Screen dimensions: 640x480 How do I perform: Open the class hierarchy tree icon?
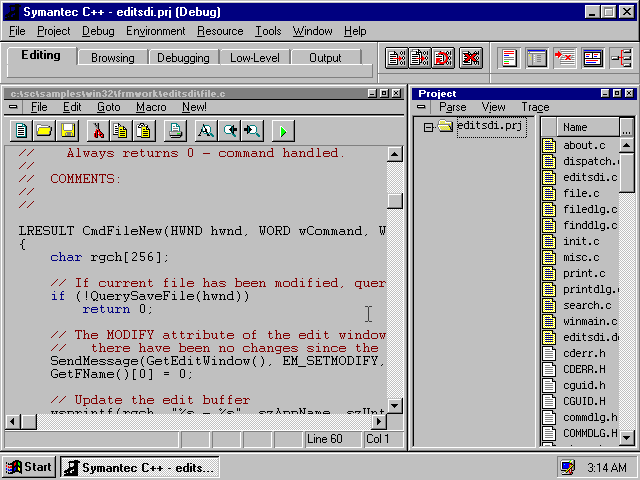(x=621, y=58)
